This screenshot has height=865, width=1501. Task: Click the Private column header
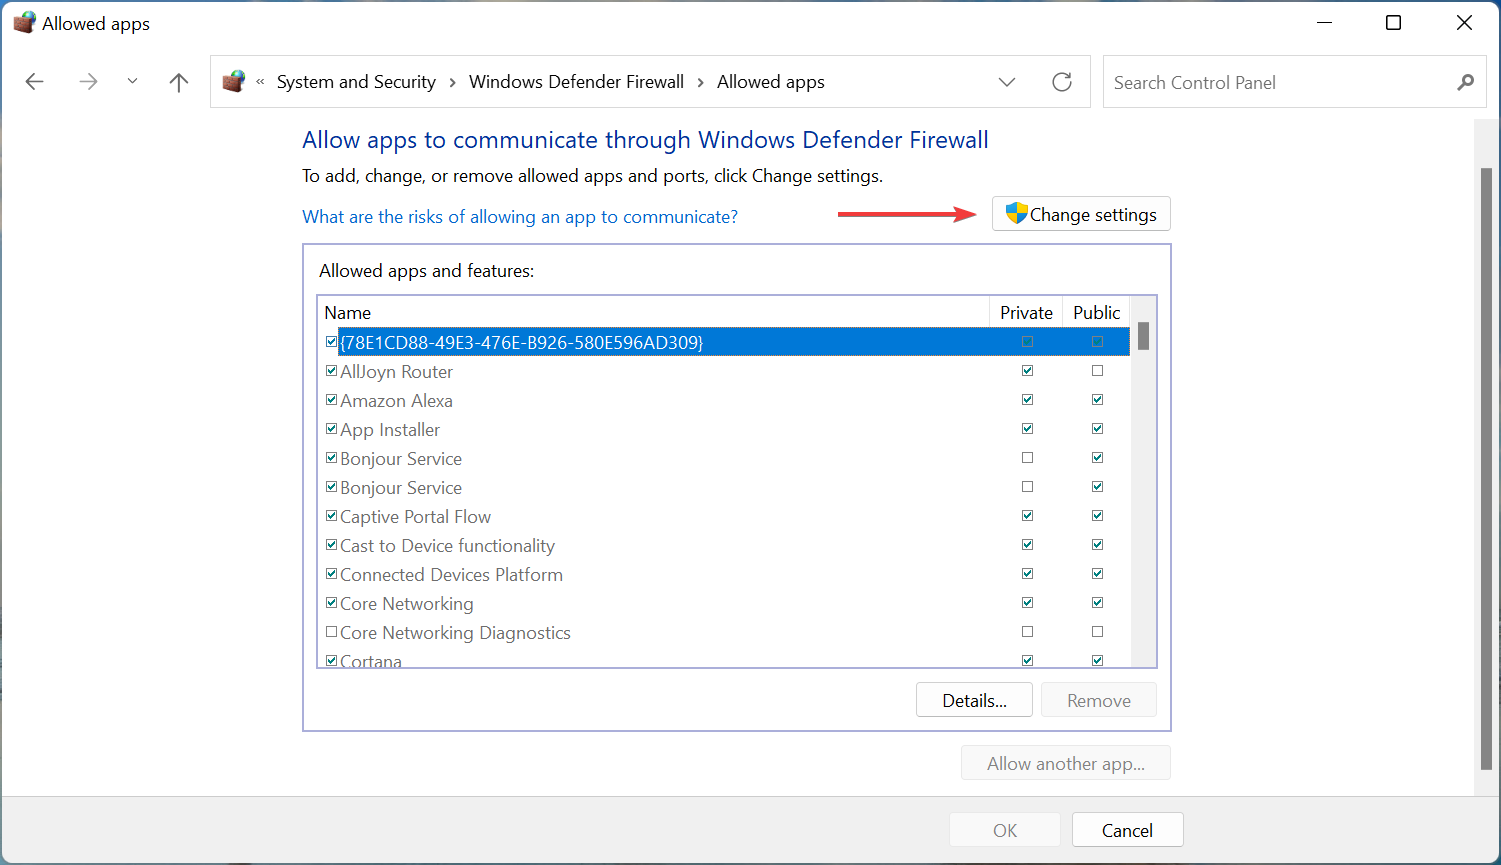click(1026, 312)
